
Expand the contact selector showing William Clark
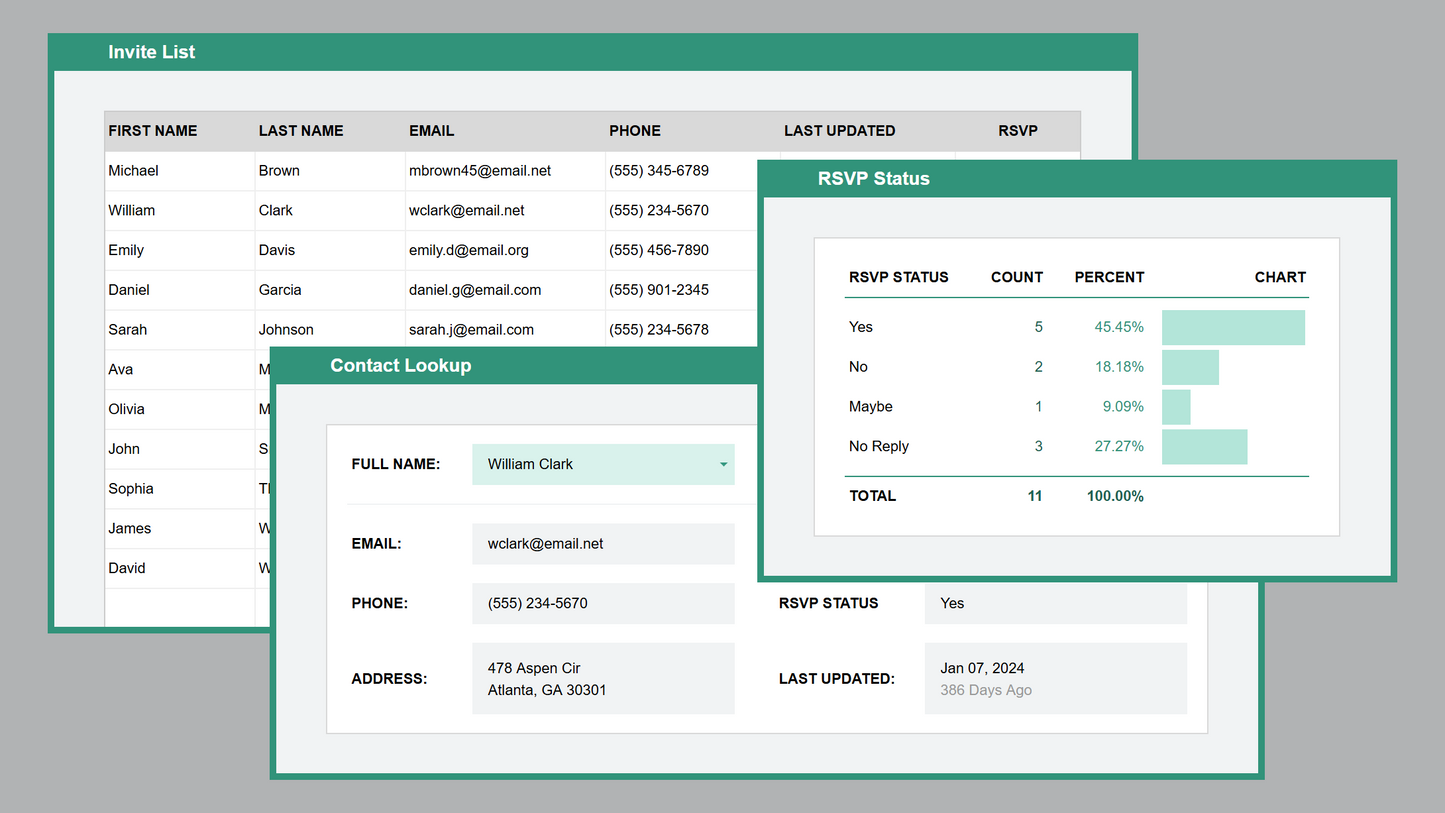[603, 464]
